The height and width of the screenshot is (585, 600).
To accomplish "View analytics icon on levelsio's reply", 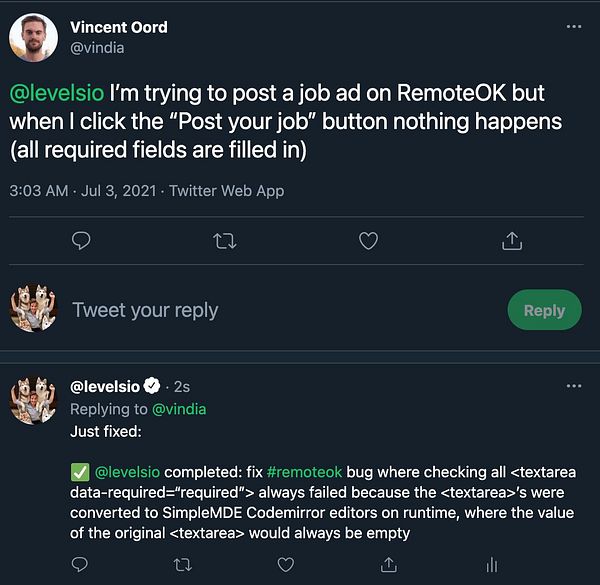I will [x=491, y=566].
